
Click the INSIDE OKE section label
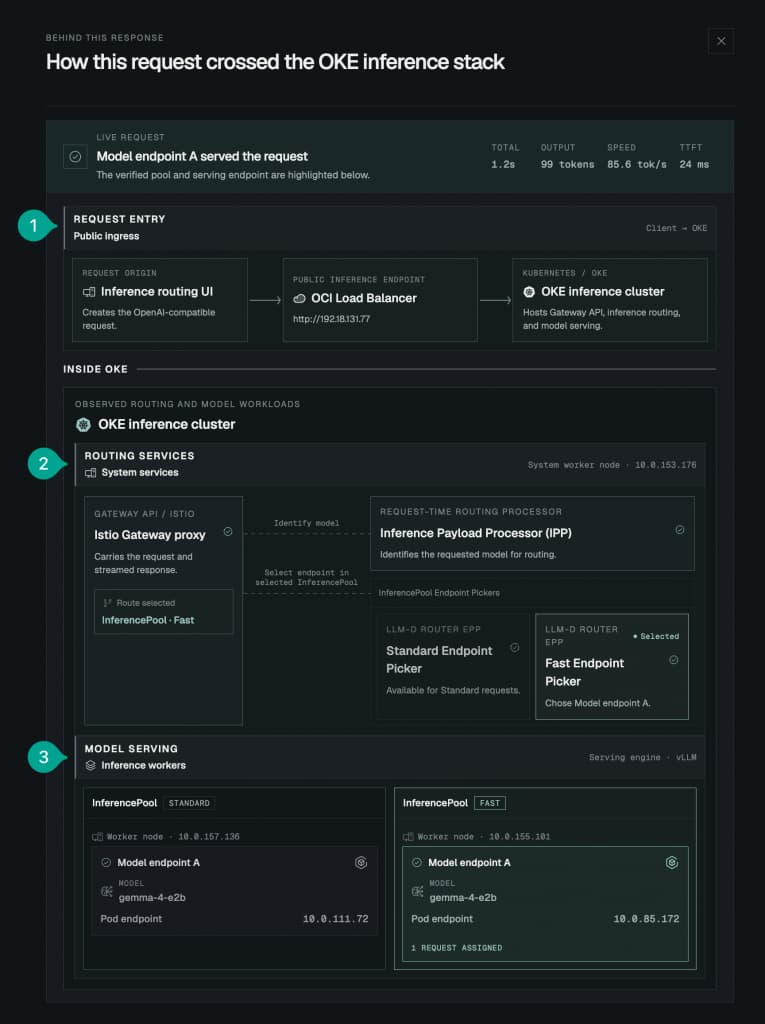coord(95,369)
